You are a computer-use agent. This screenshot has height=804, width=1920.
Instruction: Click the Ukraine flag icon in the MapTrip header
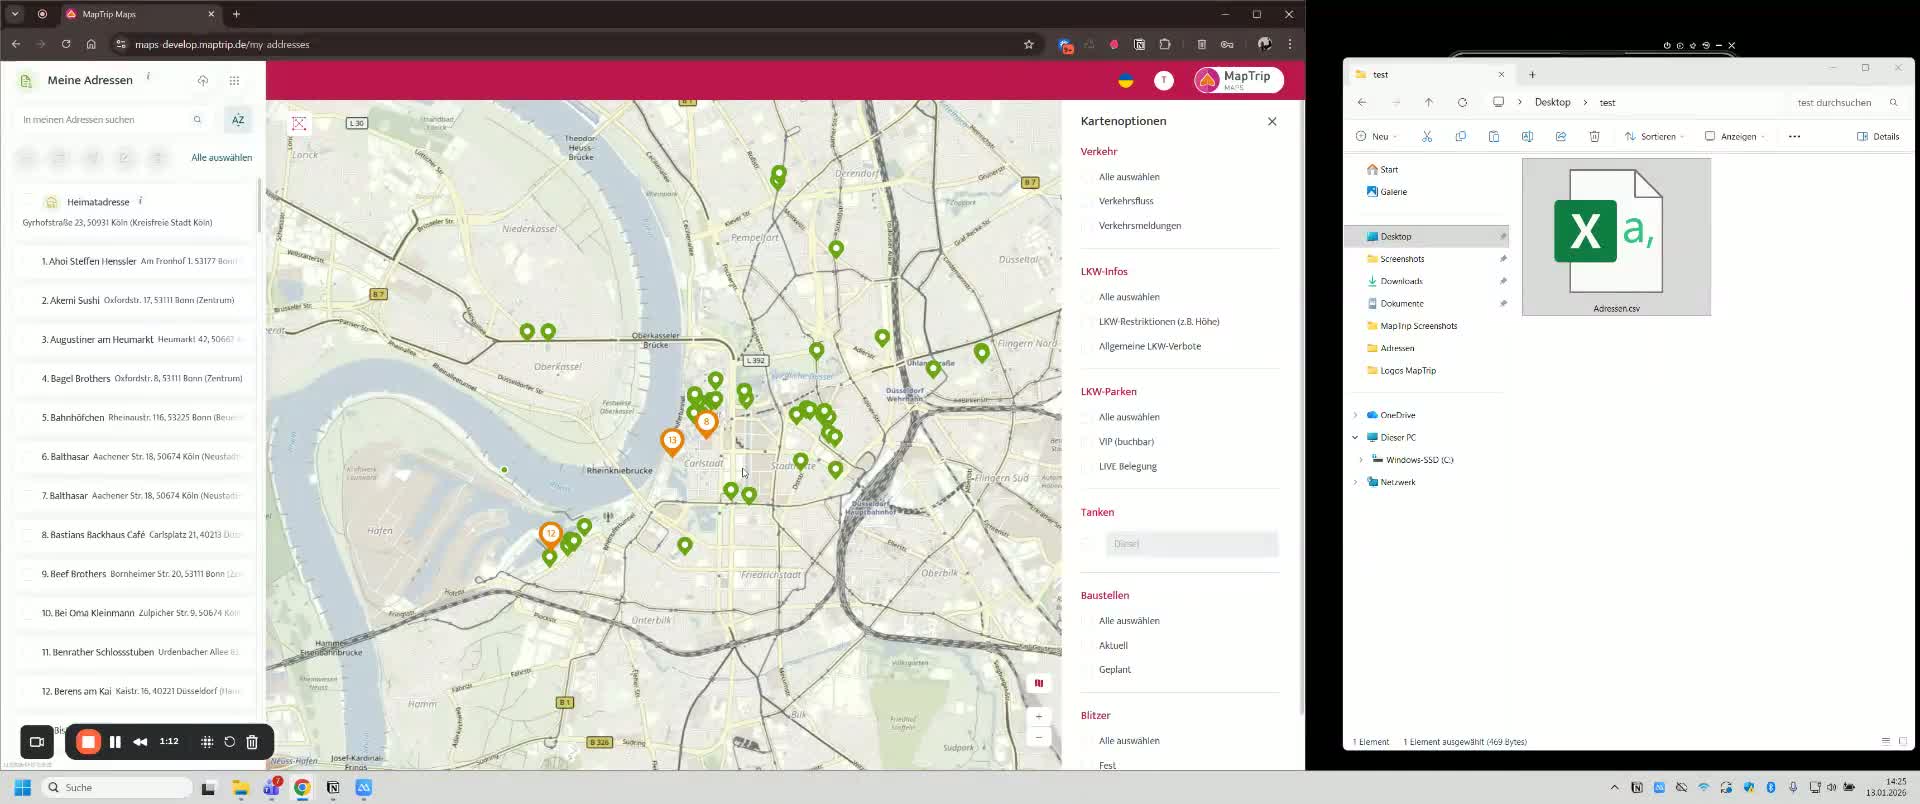pos(1126,81)
